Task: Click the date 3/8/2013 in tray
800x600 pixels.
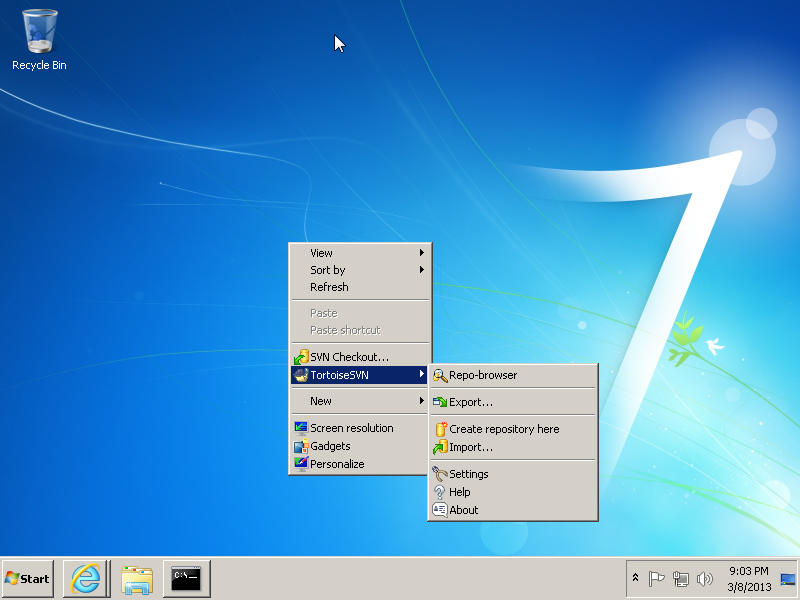Action: 749,587
